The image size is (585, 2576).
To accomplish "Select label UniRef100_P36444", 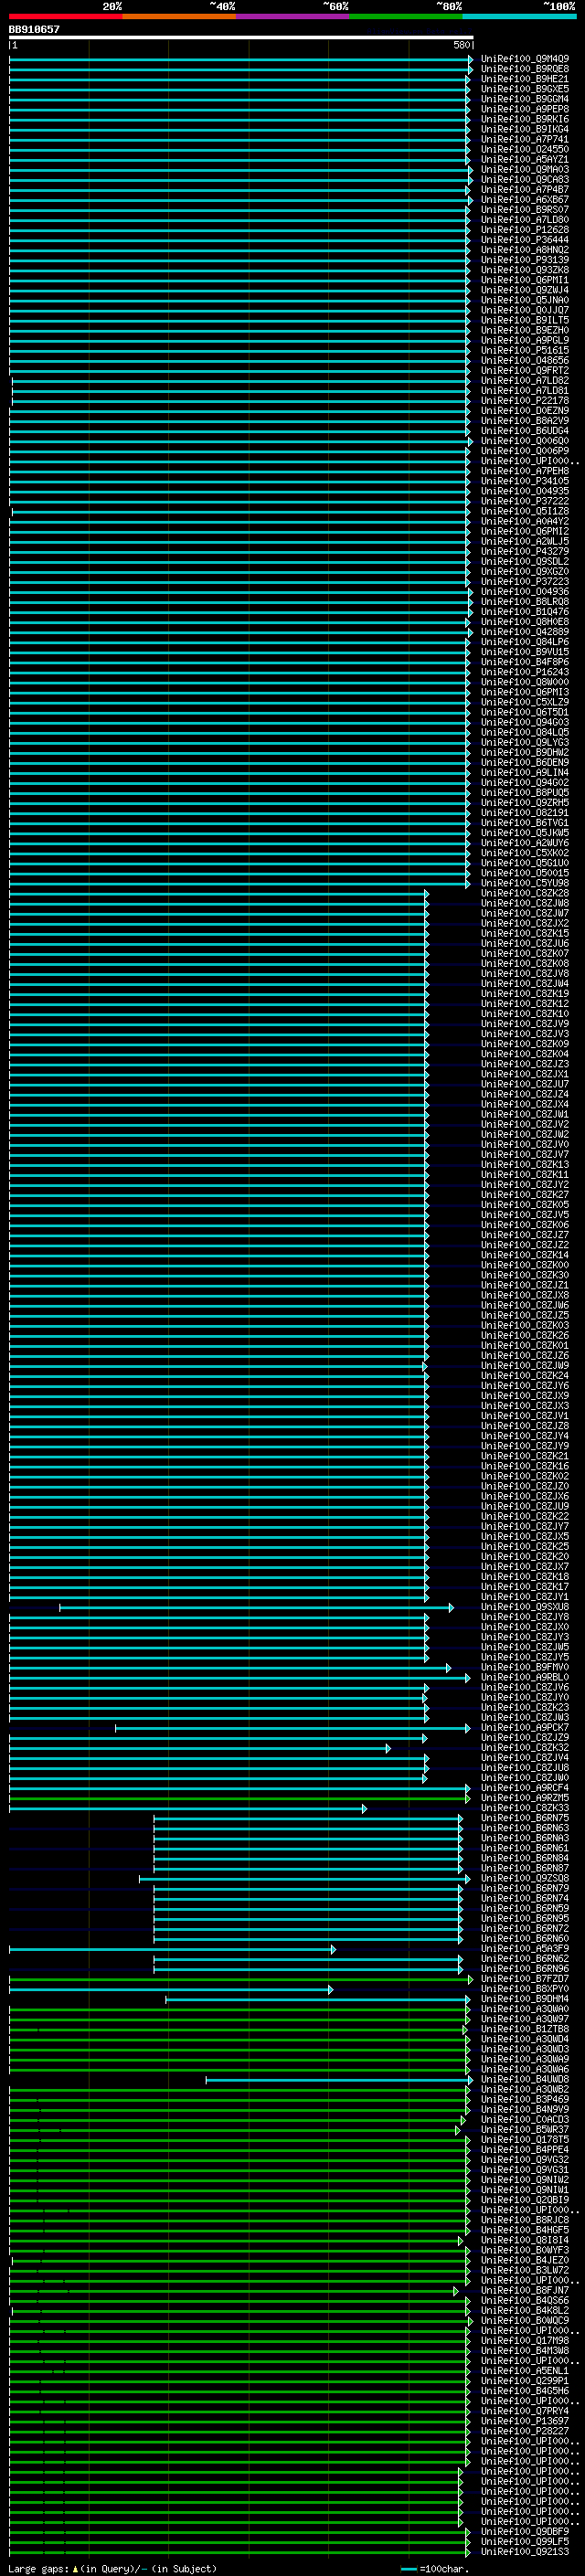I will [525, 240].
